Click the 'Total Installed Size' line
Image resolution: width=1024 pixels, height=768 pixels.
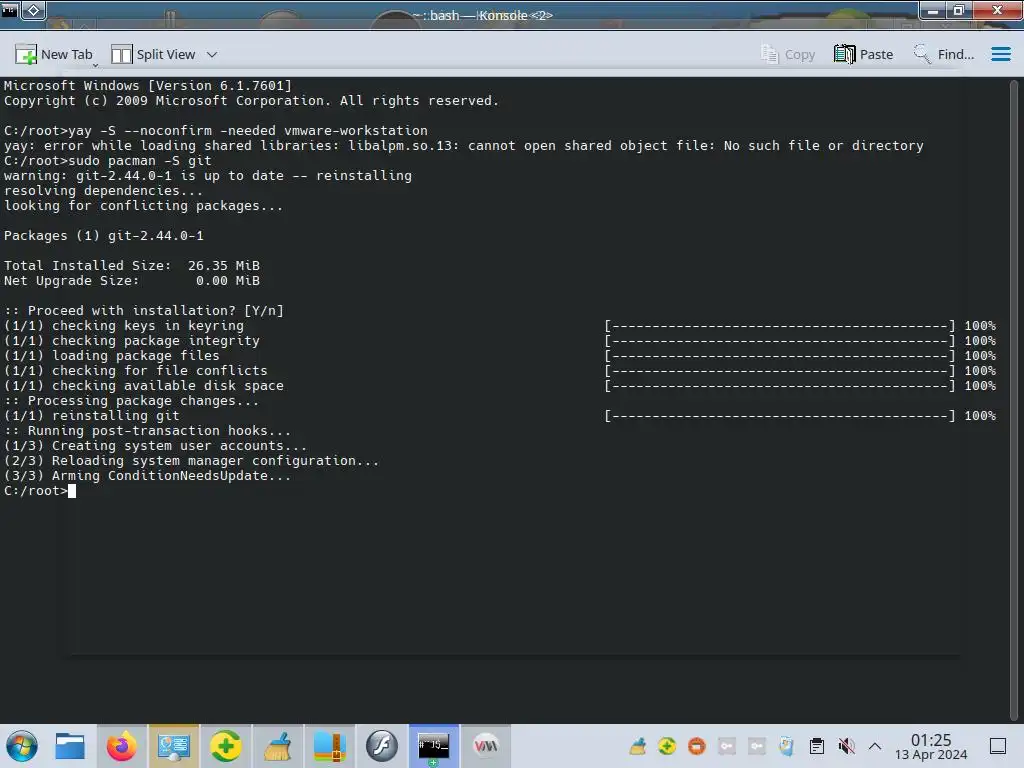point(132,266)
